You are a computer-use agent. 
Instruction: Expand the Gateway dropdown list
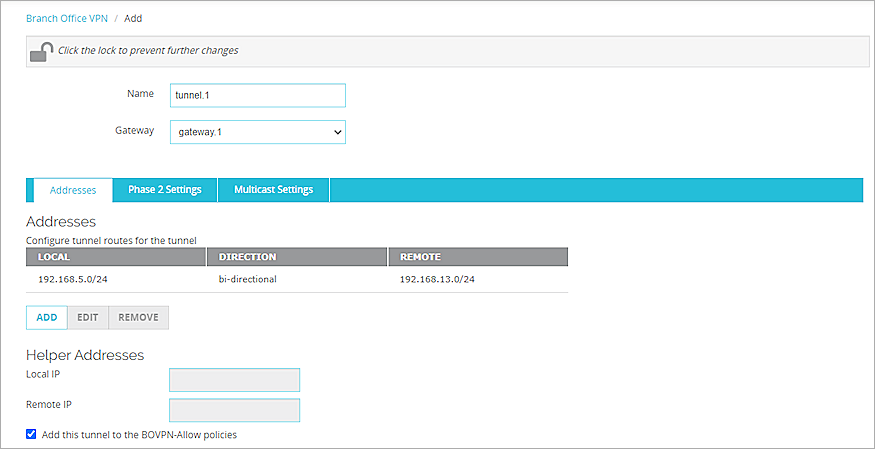click(x=257, y=132)
